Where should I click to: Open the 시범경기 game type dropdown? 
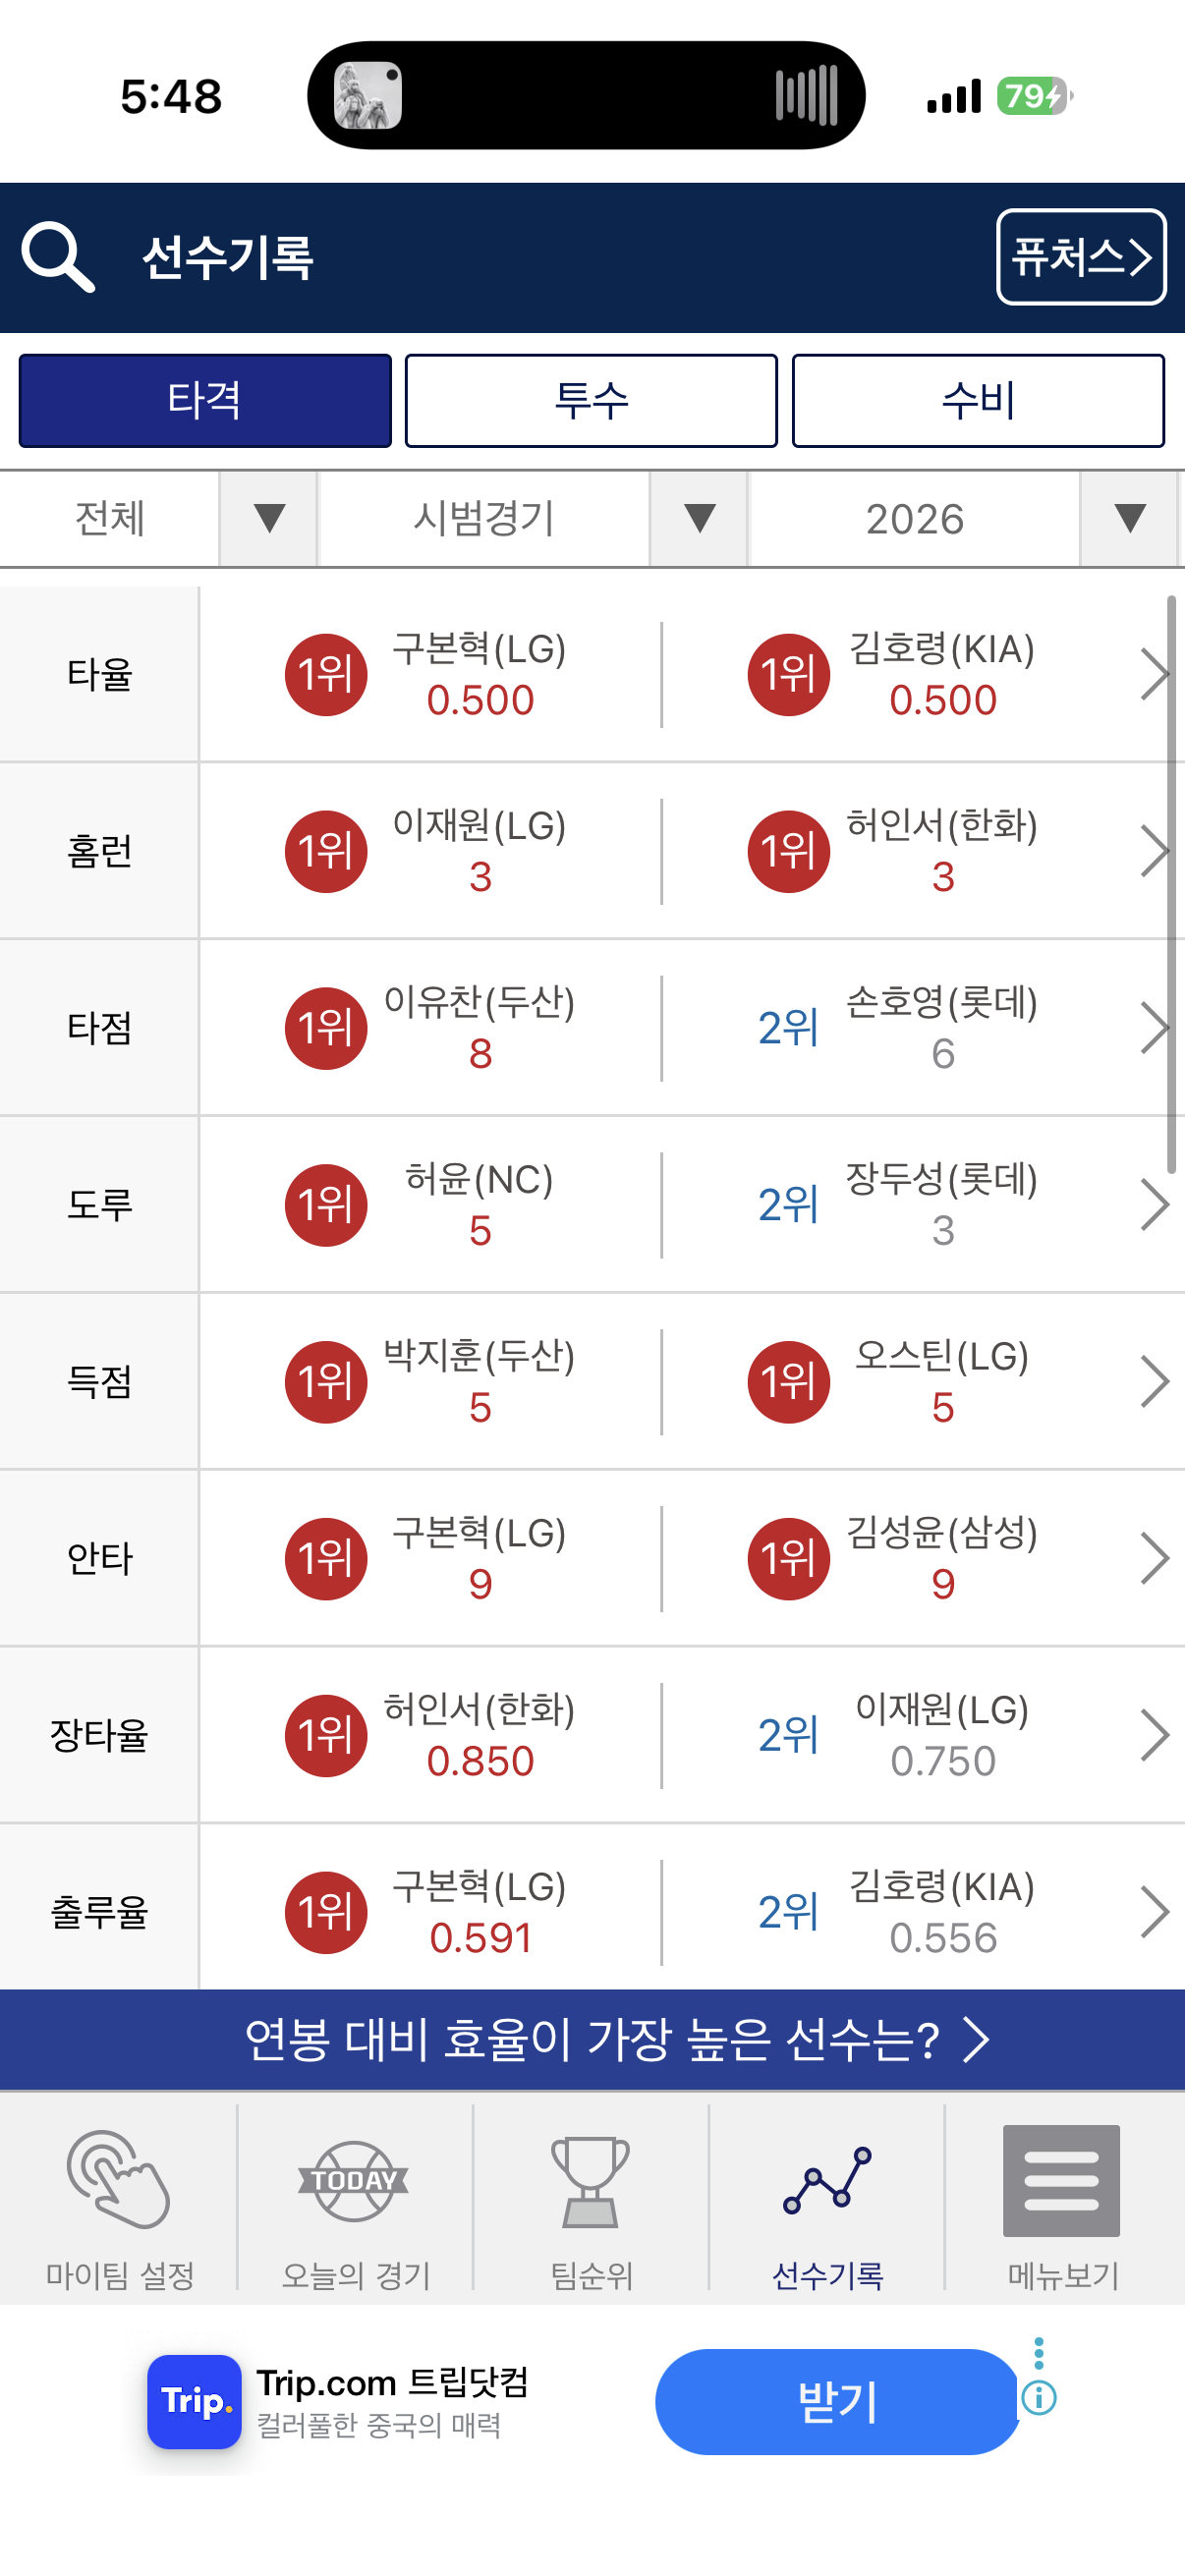533,519
